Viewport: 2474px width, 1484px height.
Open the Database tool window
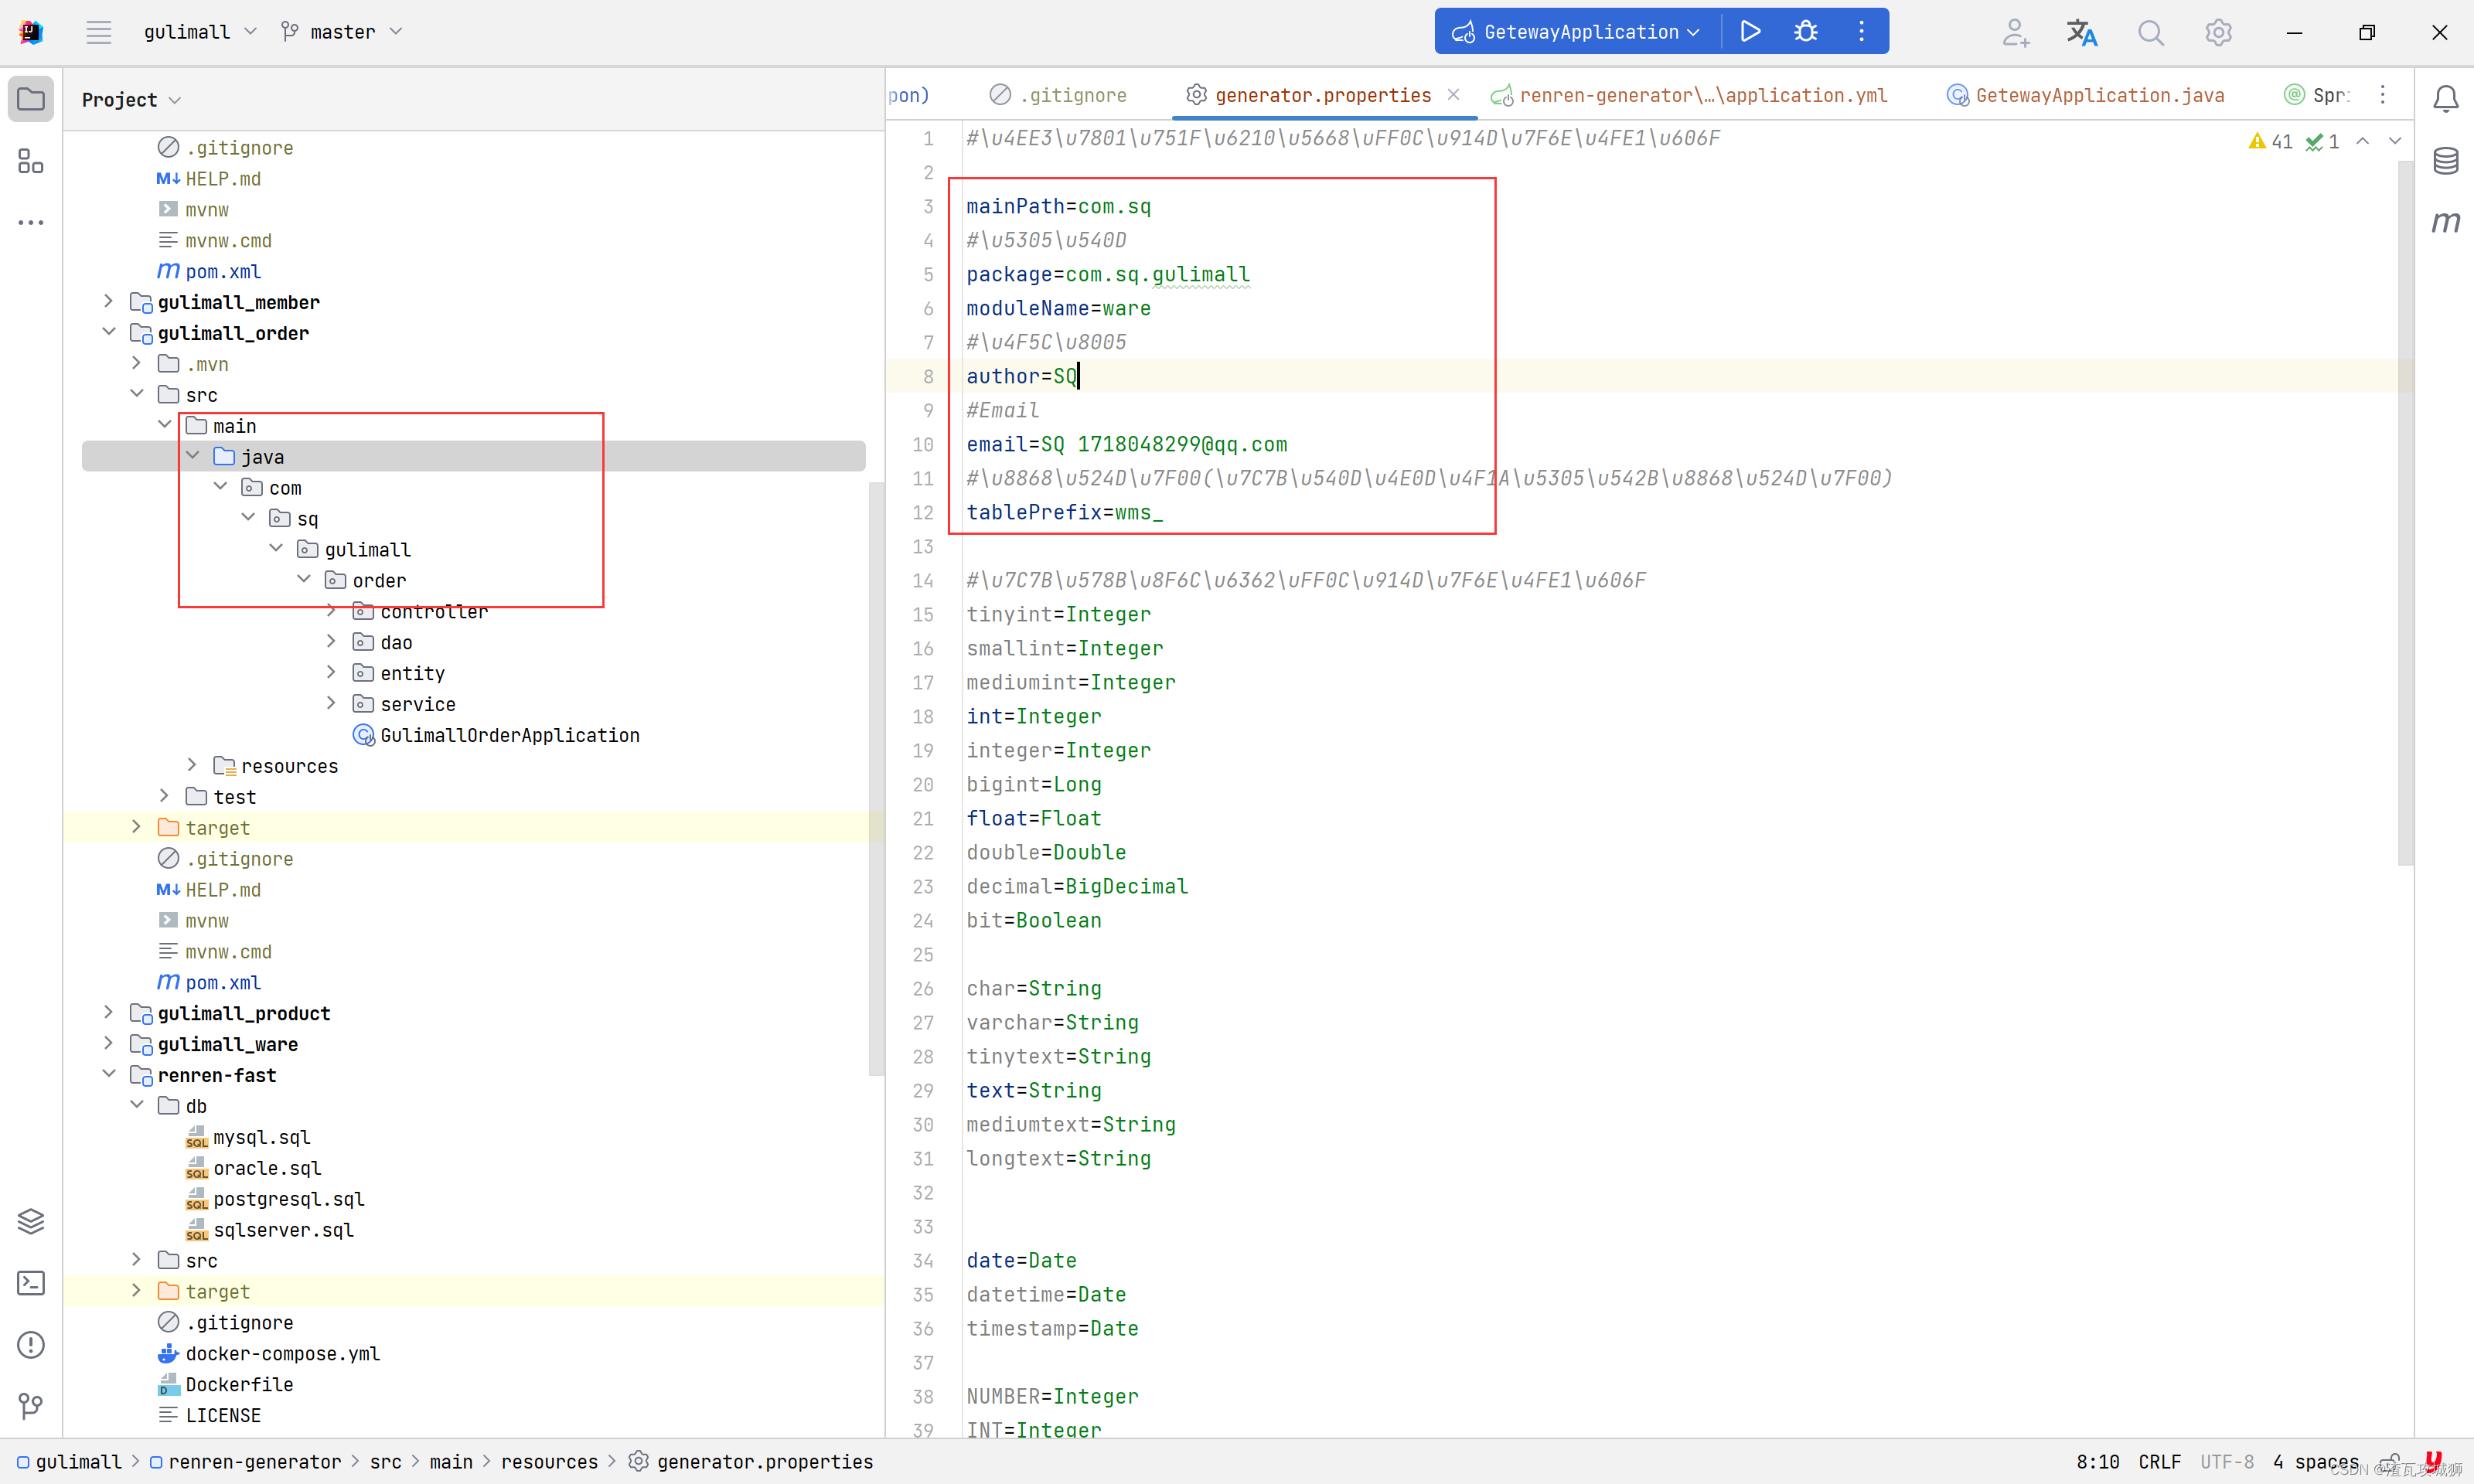tap(2445, 160)
